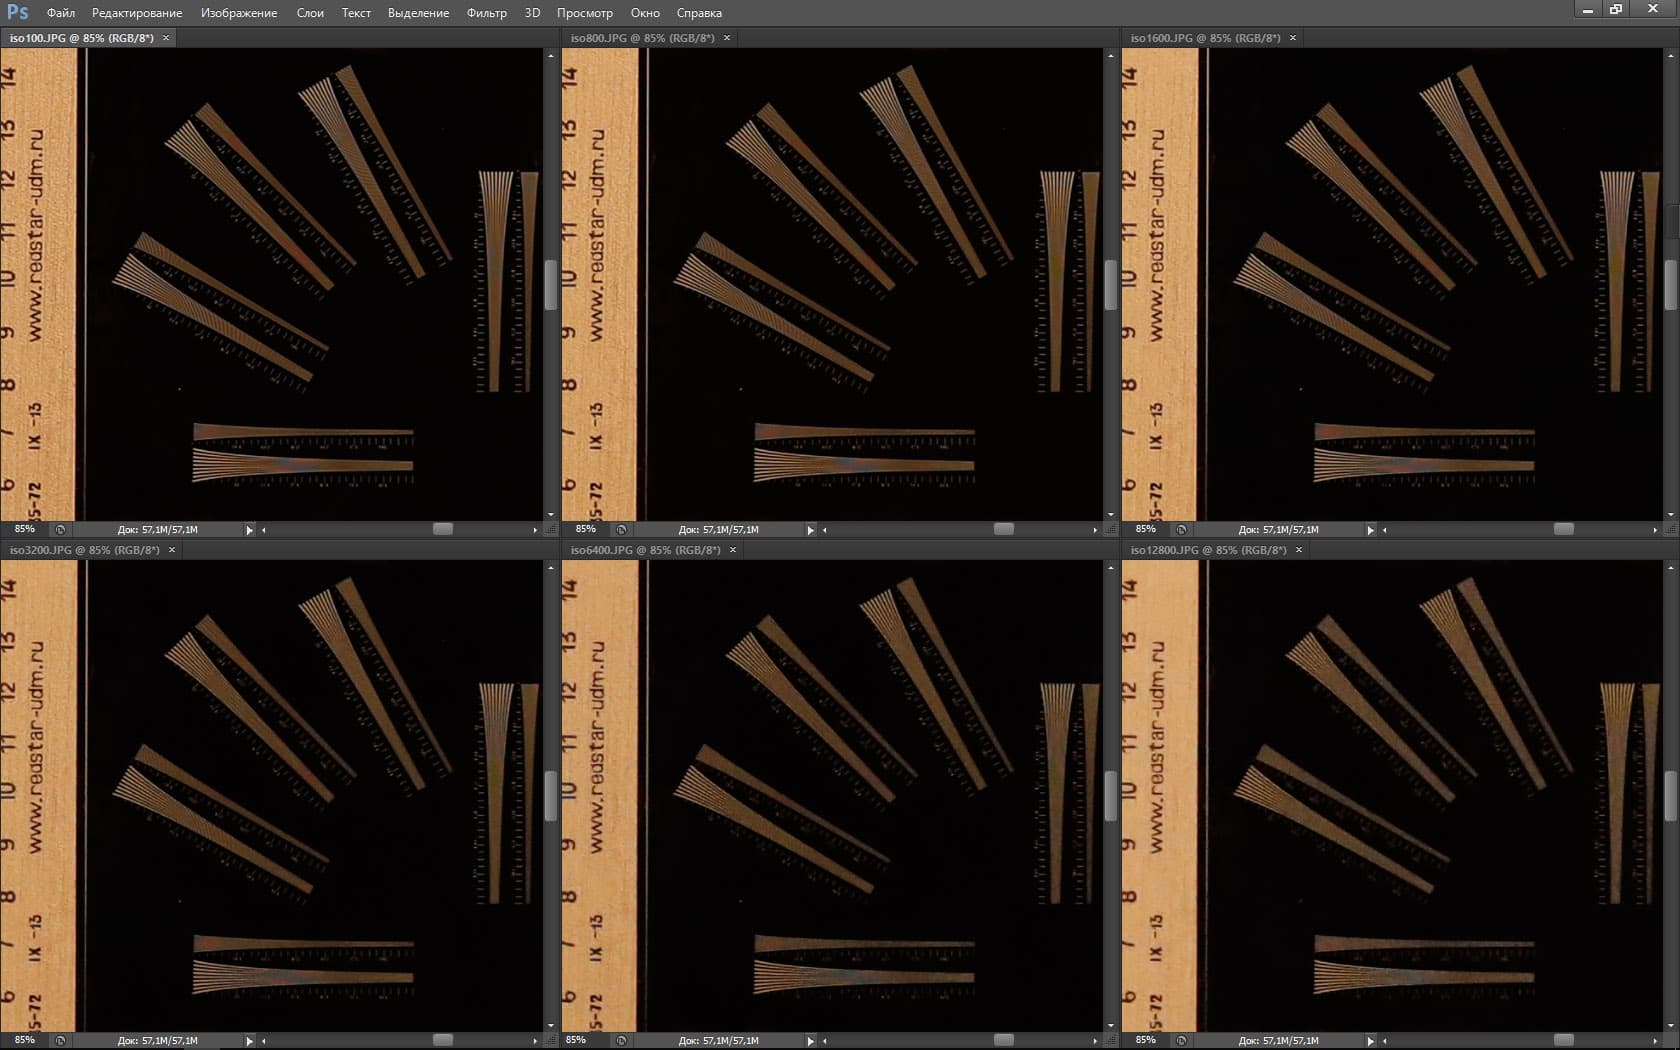This screenshot has height=1050, width=1680.
Task: Close the iso6400.JPG document tab
Action: pos(733,550)
